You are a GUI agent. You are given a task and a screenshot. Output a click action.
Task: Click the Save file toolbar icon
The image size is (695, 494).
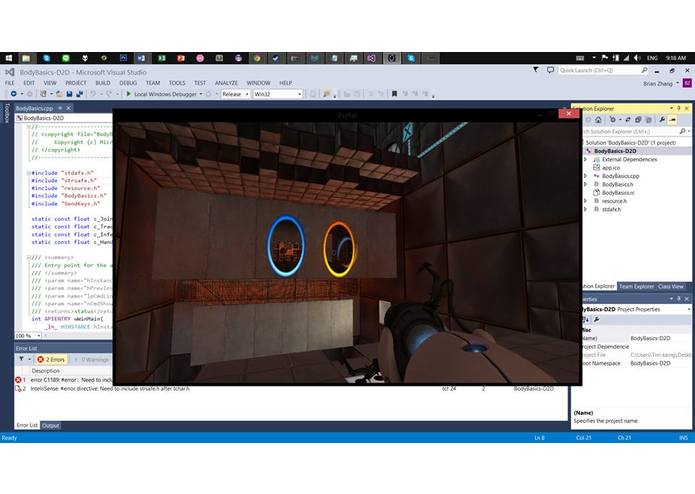pos(70,94)
